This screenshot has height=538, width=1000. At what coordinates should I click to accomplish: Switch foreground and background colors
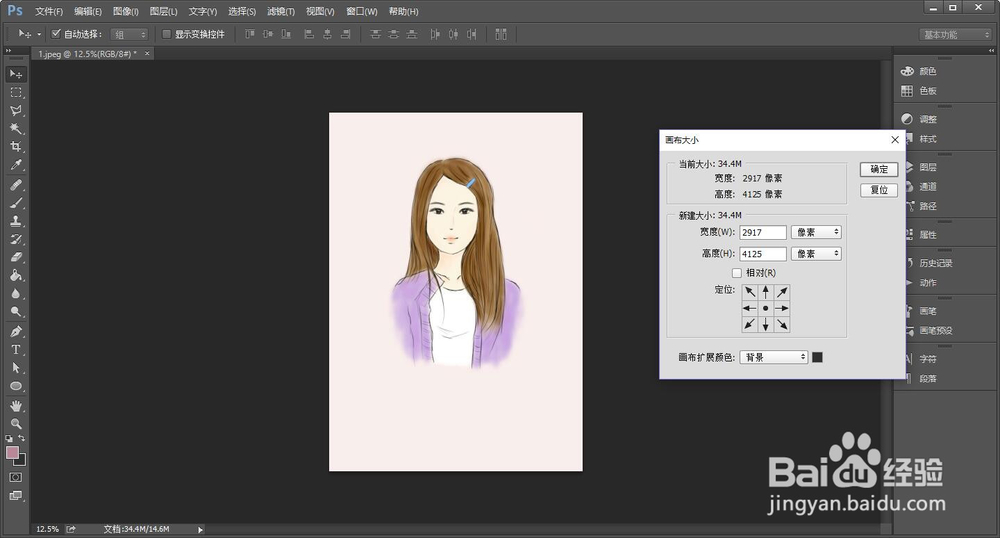[x=22, y=438]
